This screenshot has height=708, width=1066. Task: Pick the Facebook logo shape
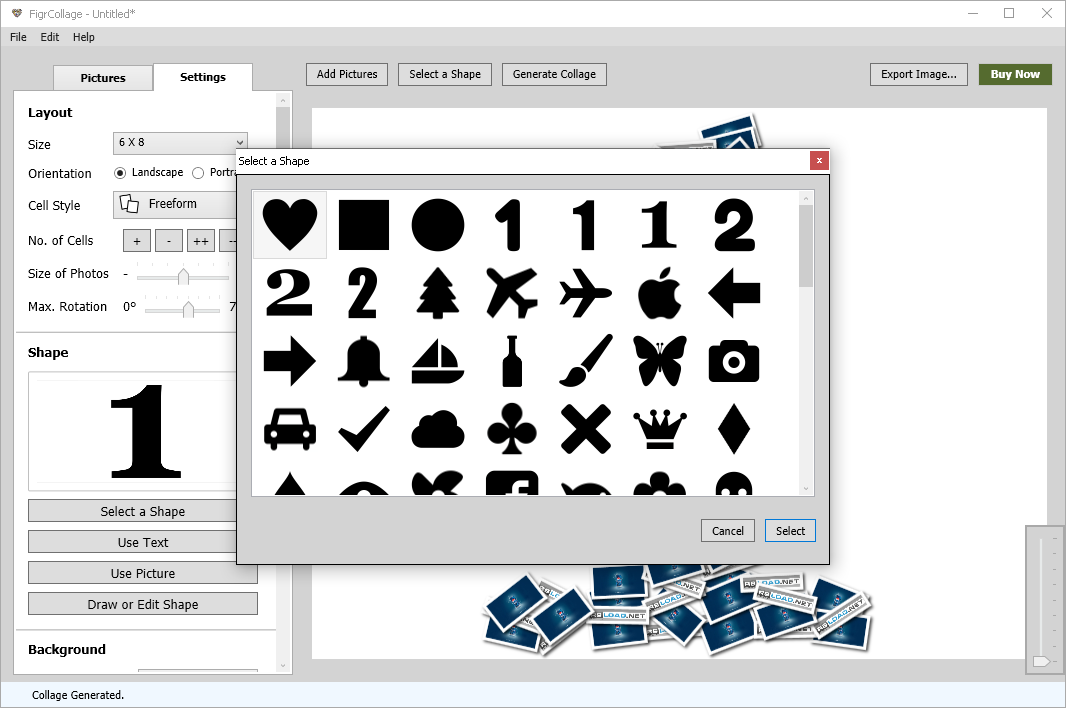tap(512, 482)
